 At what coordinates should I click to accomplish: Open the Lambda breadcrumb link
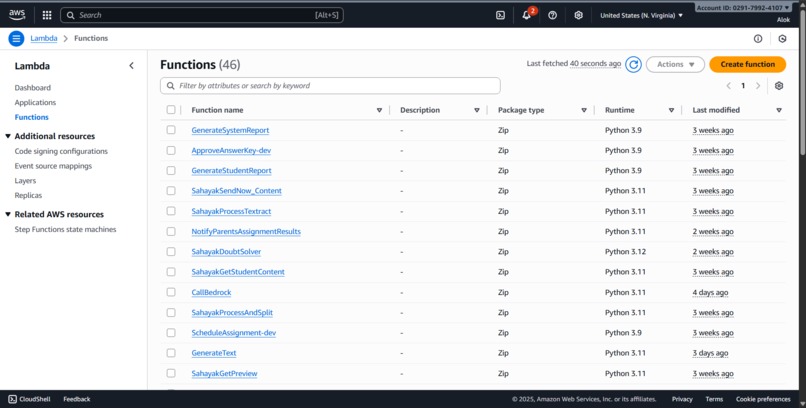[44, 38]
